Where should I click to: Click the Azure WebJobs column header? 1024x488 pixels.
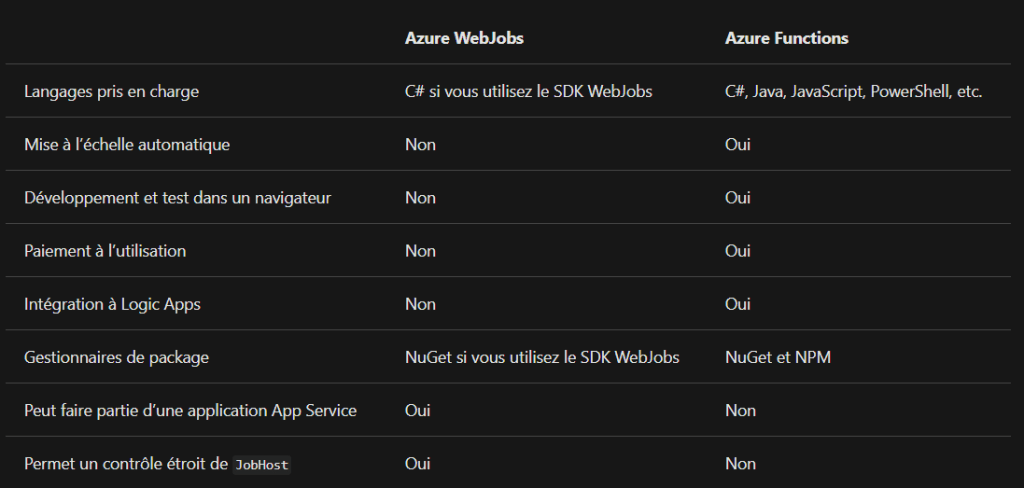coord(464,38)
